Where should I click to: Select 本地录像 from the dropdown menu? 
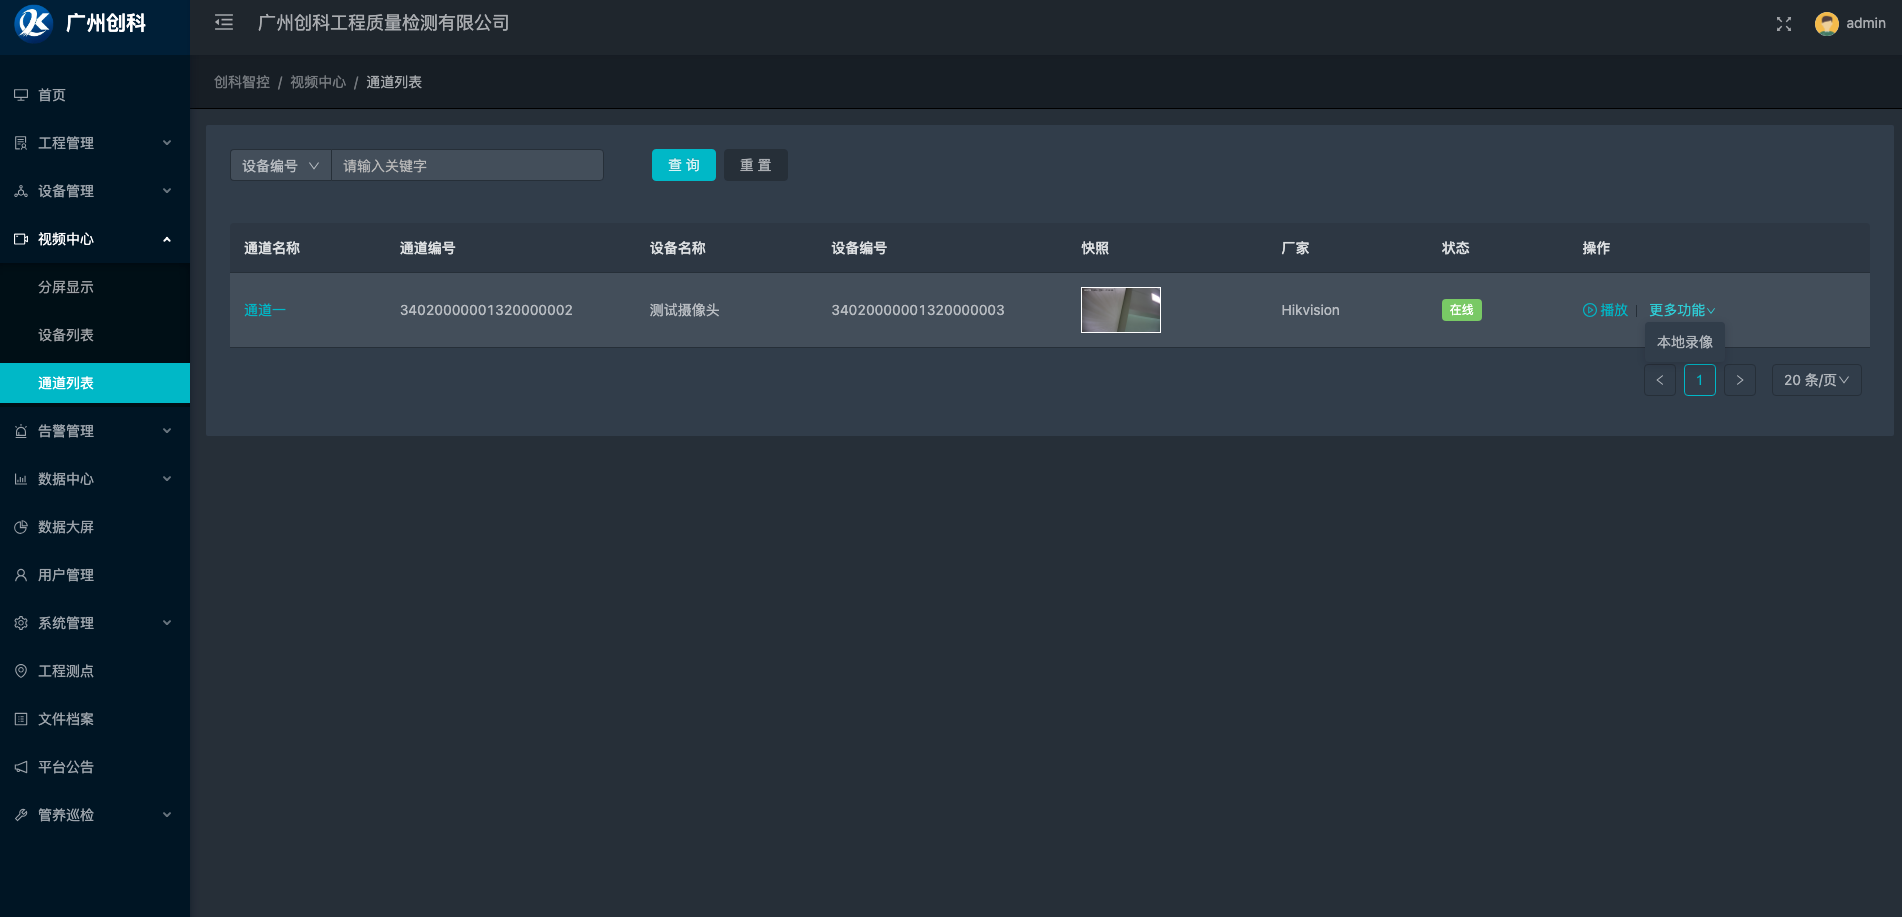pyautogui.click(x=1684, y=342)
